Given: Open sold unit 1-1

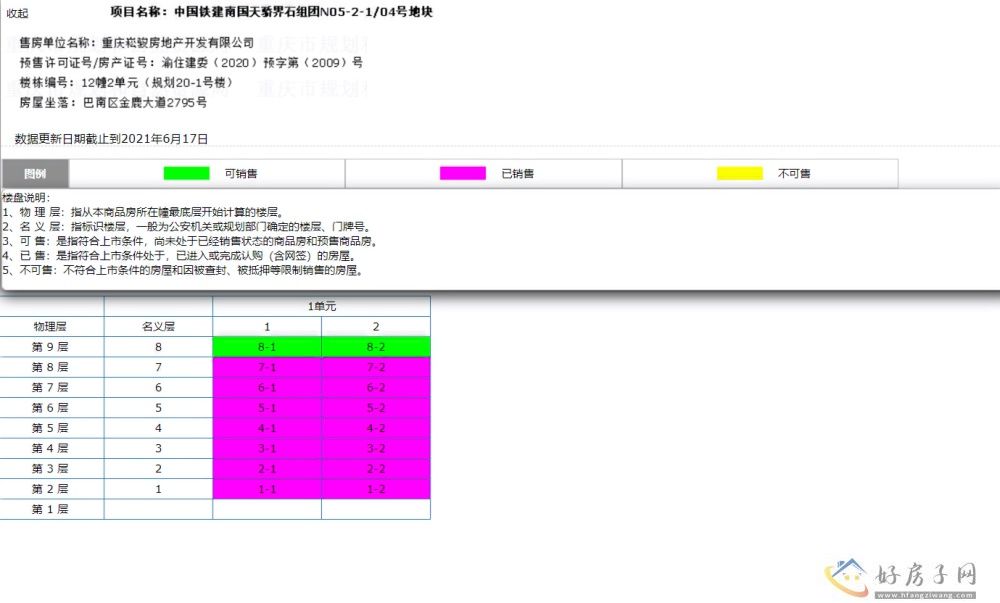Looking at the screenshot, I should tap(267, 489).
